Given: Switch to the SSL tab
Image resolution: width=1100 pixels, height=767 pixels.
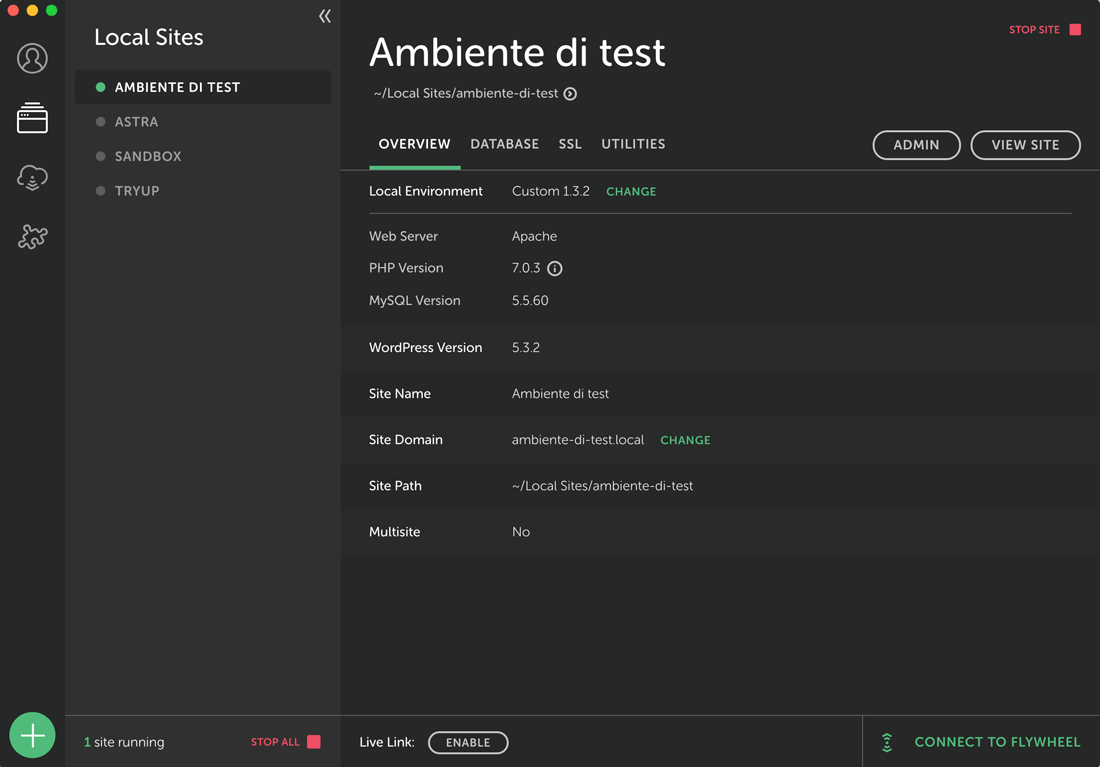Looking at the screenshot, I should (570, 144).
